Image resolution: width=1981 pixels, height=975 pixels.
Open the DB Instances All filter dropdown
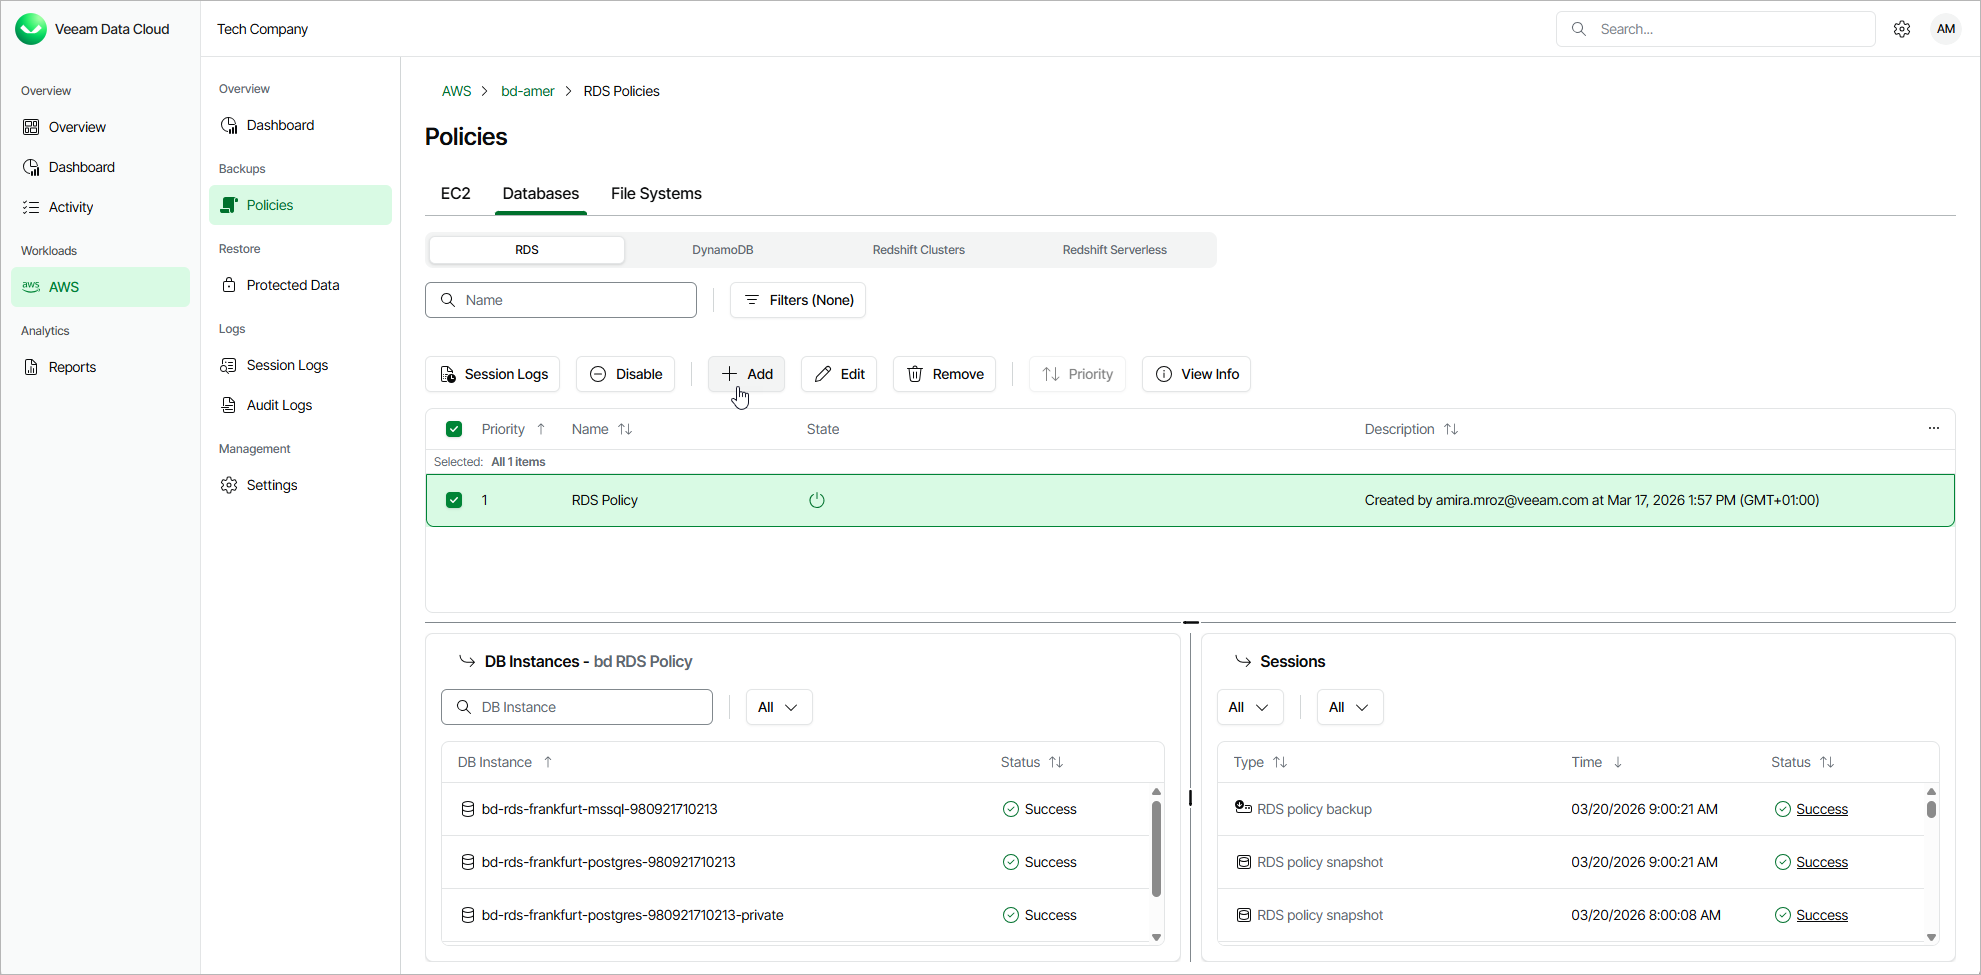(779, 707)
